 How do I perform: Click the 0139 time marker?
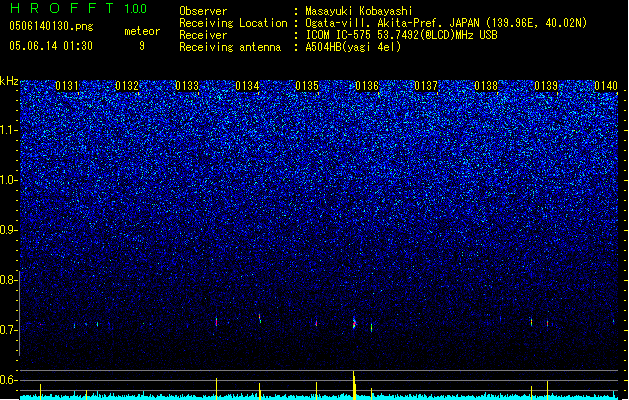[x=546, y=86]
